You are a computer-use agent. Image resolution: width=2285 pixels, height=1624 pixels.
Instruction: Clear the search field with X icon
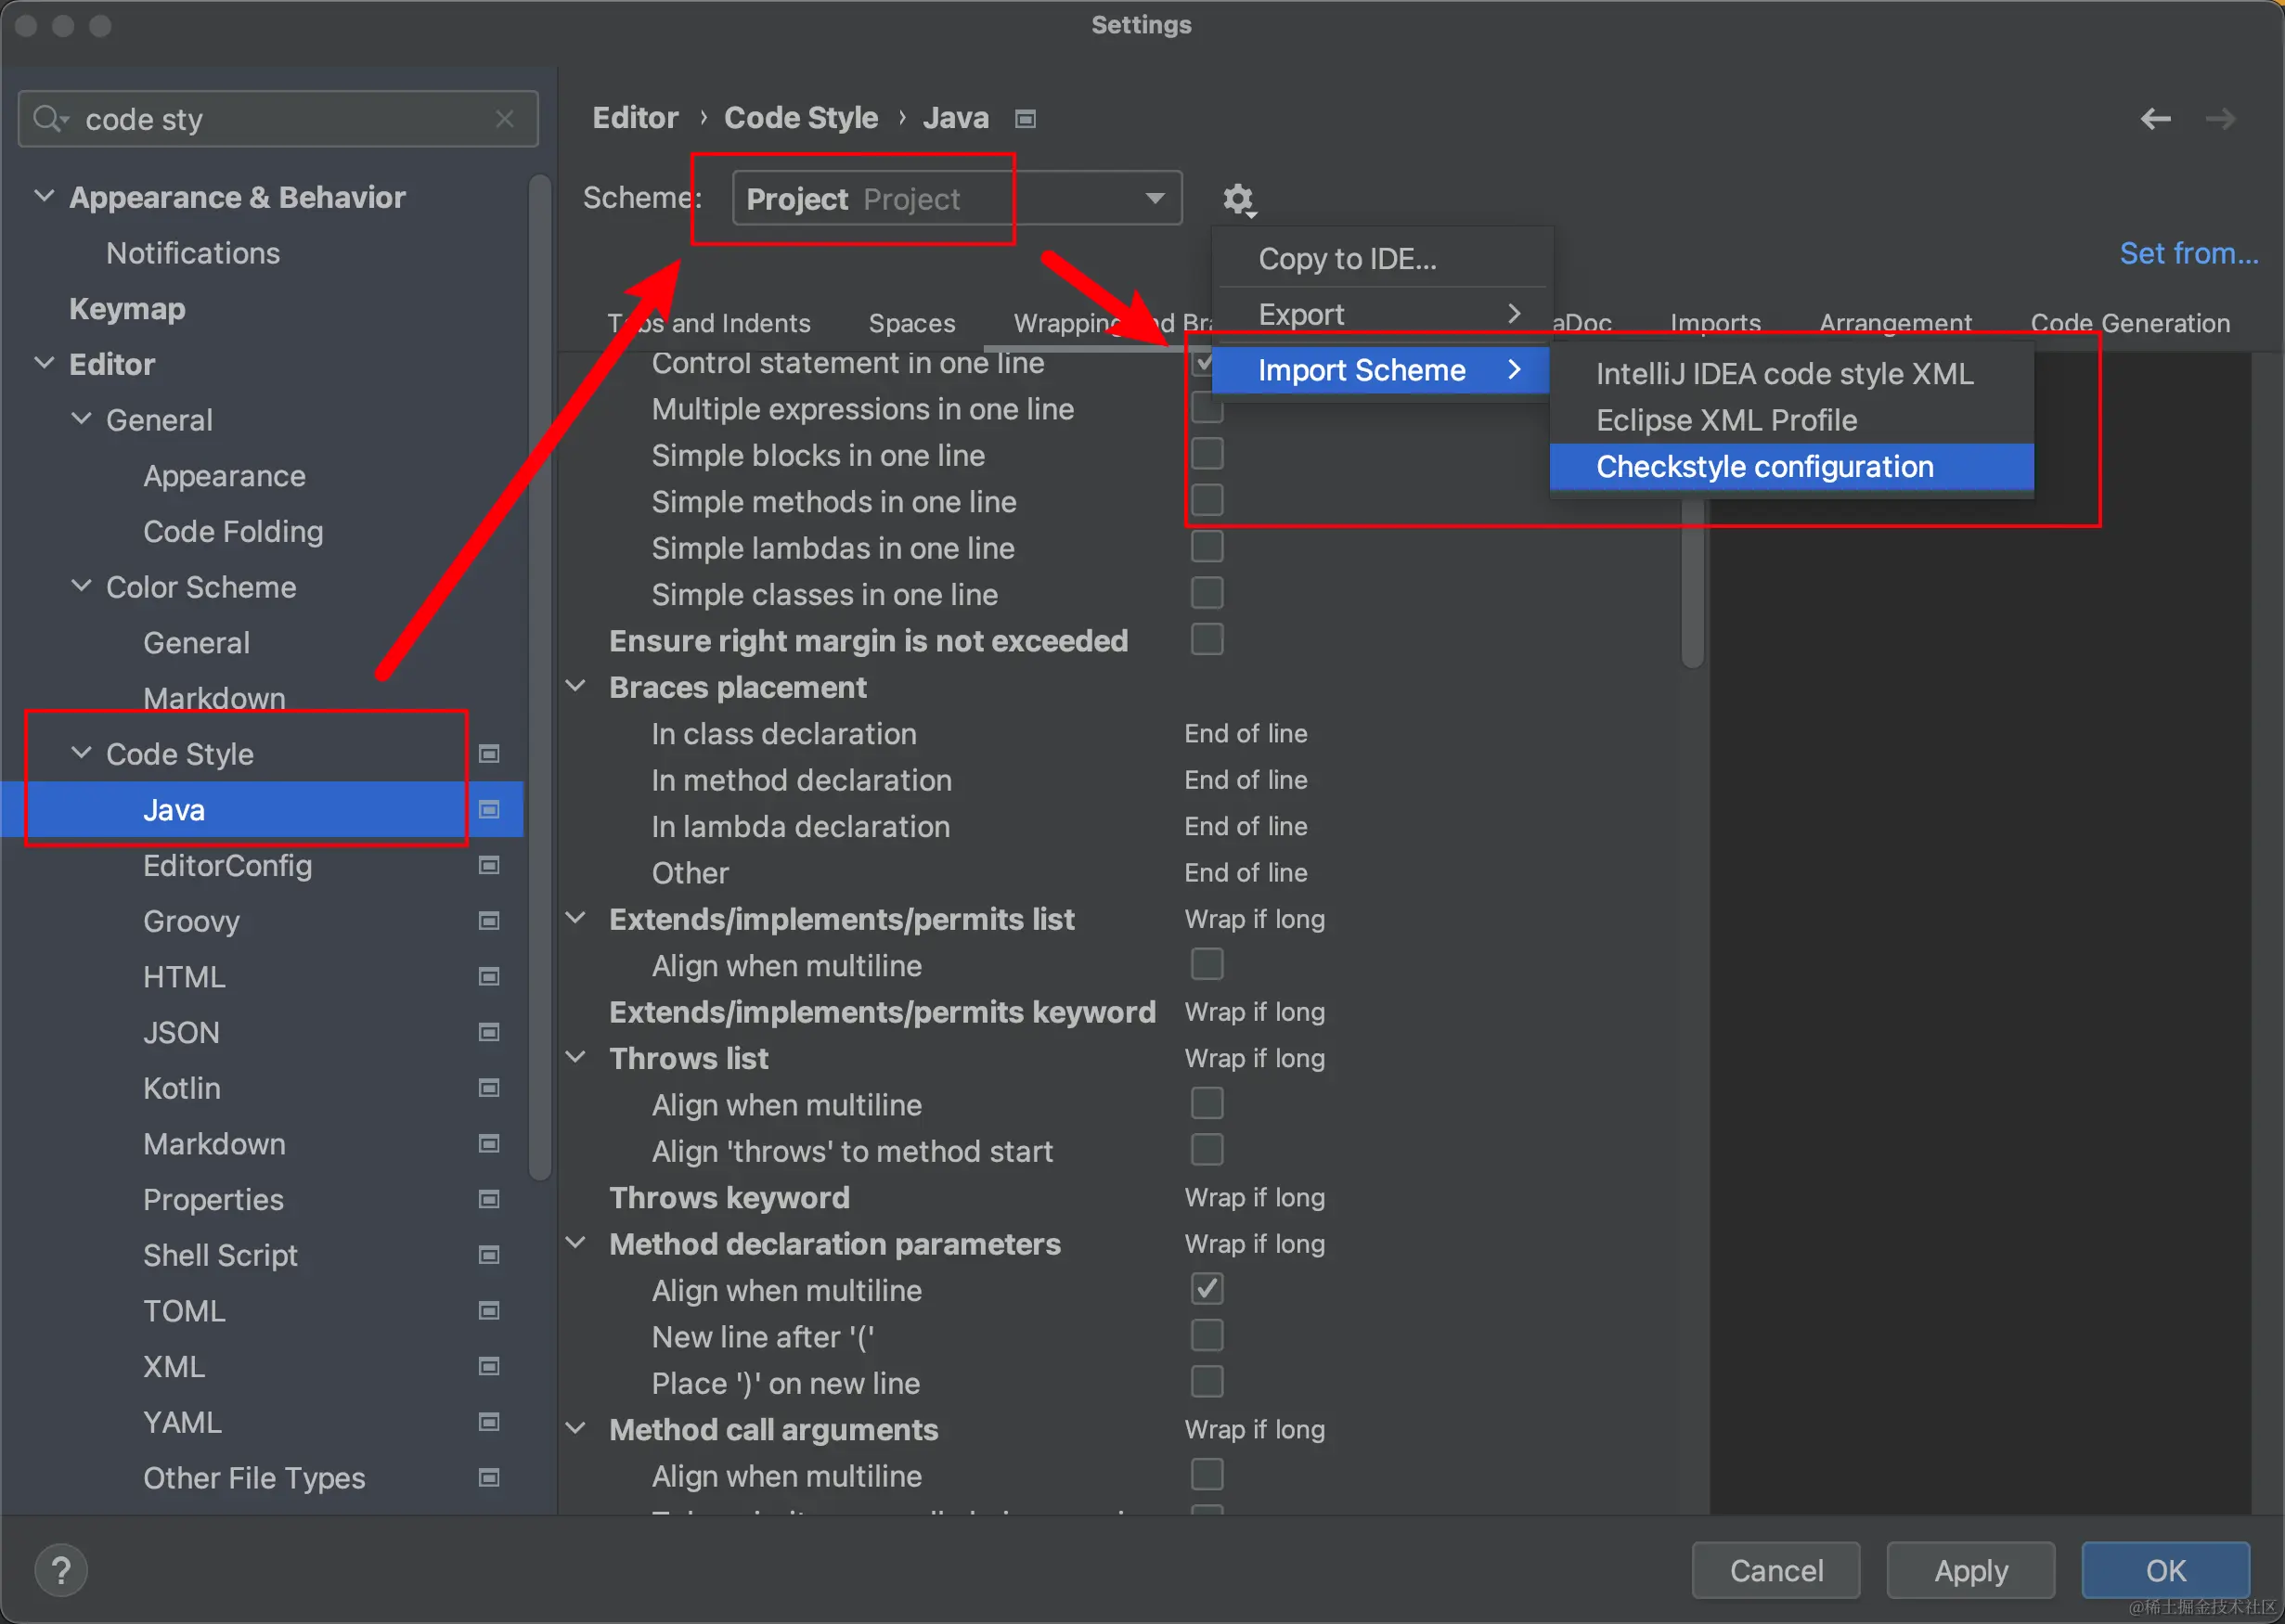[x=505, y=119]
